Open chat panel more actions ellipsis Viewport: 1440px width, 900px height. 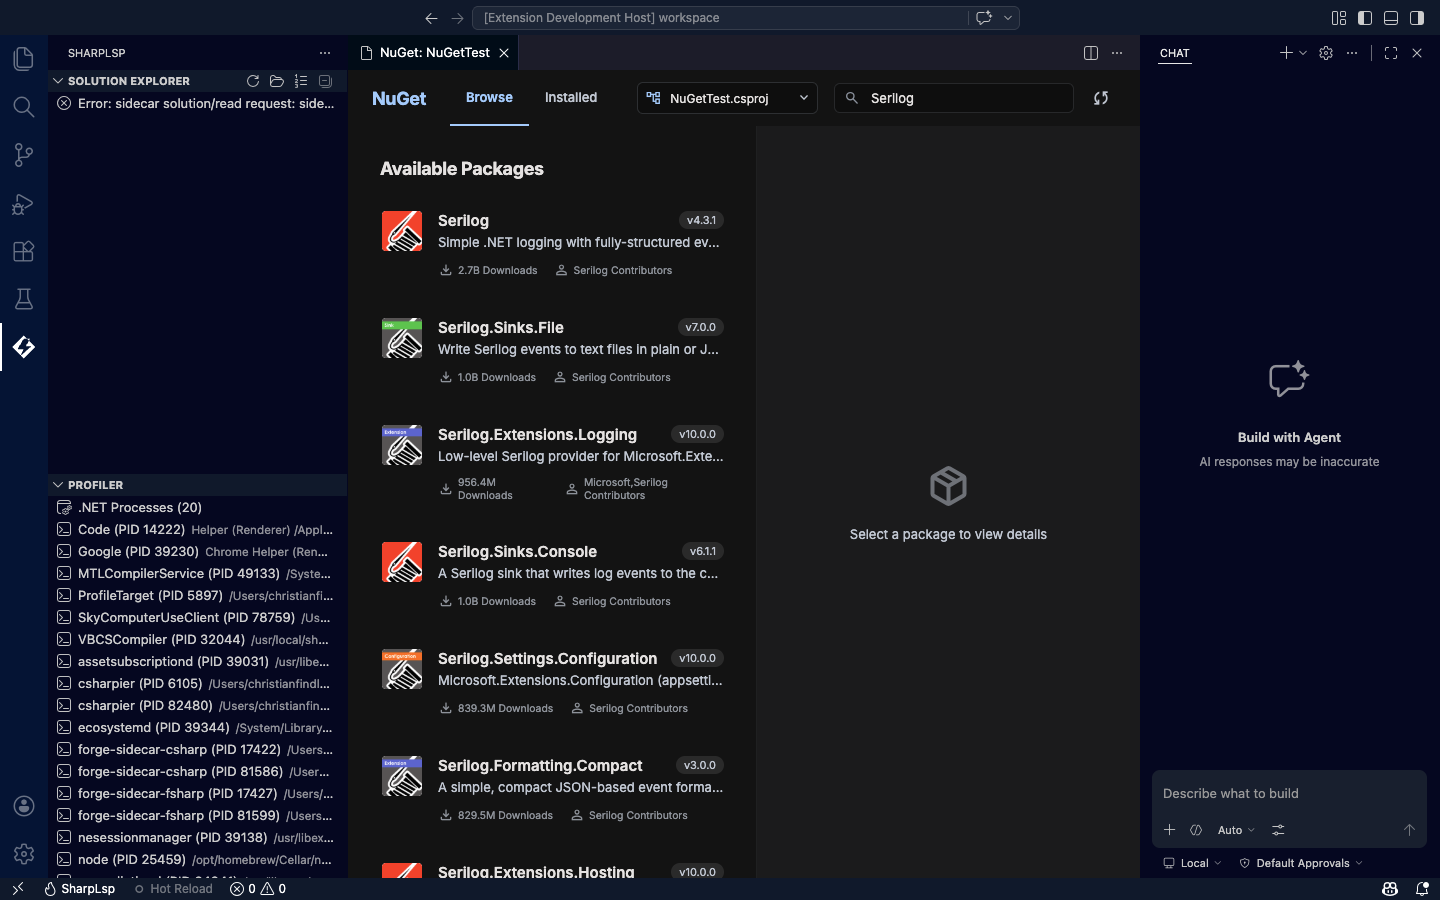(x=1352, y=53)
